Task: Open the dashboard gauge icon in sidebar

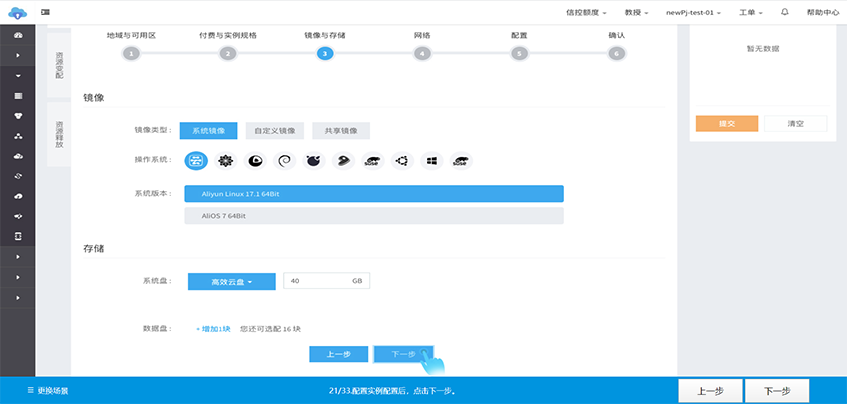Action: (x=18, y=33)
